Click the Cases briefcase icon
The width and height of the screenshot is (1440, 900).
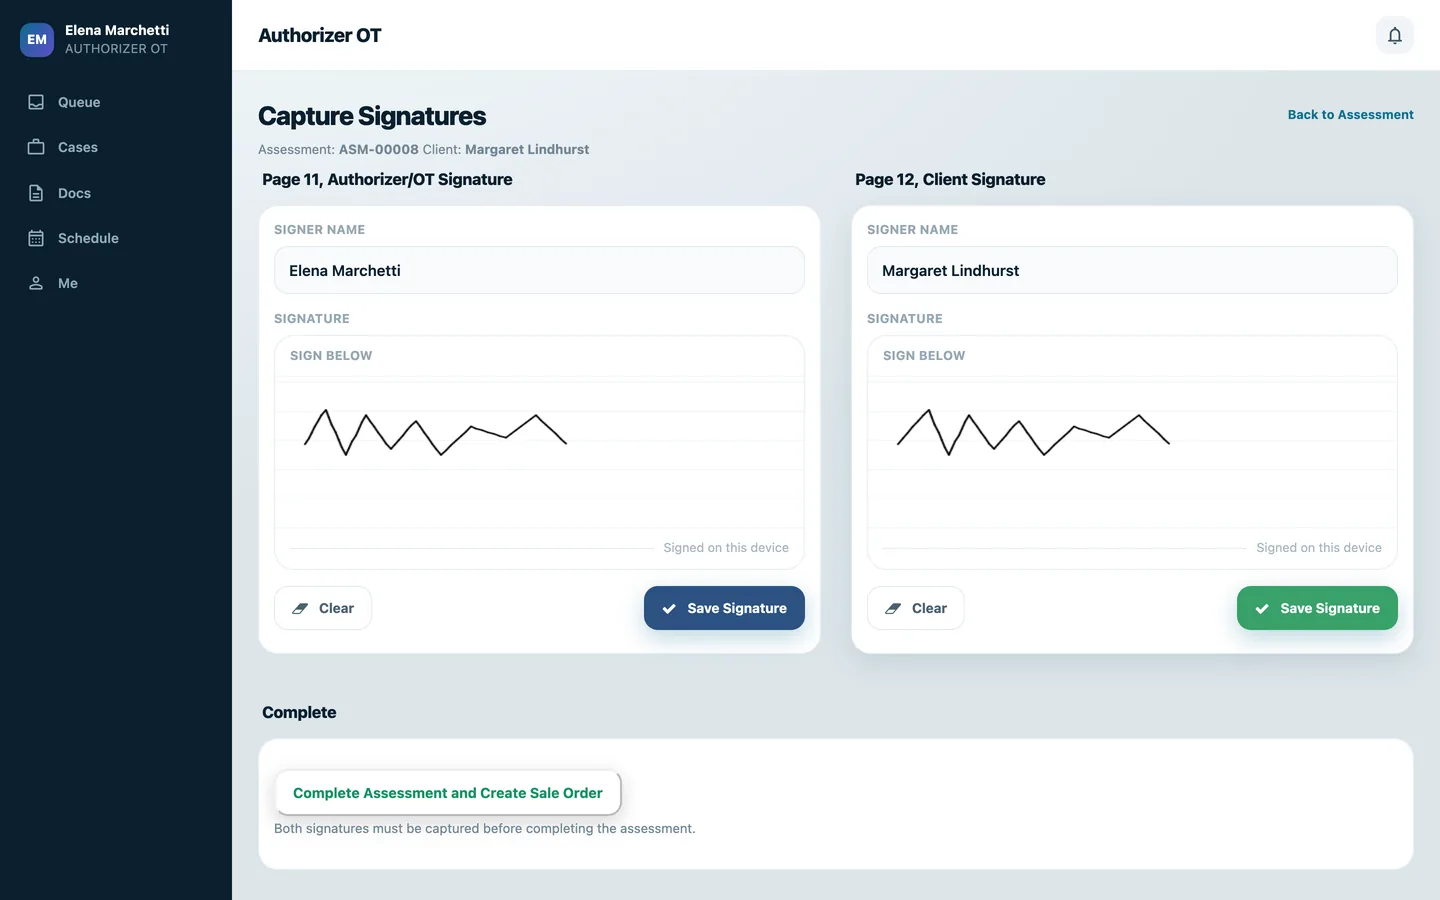pyautogui.click(x=36, y=147)
